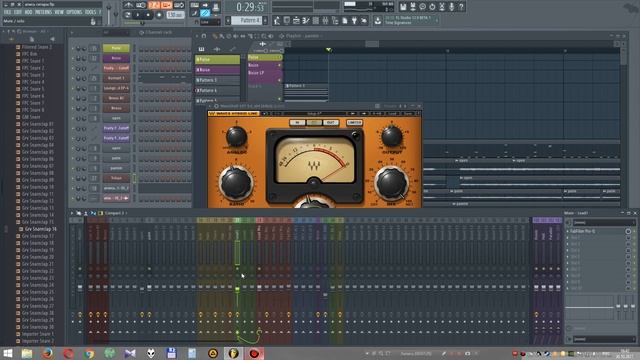
Task: Select the GR meter mode button
Action: pos(314,122)
